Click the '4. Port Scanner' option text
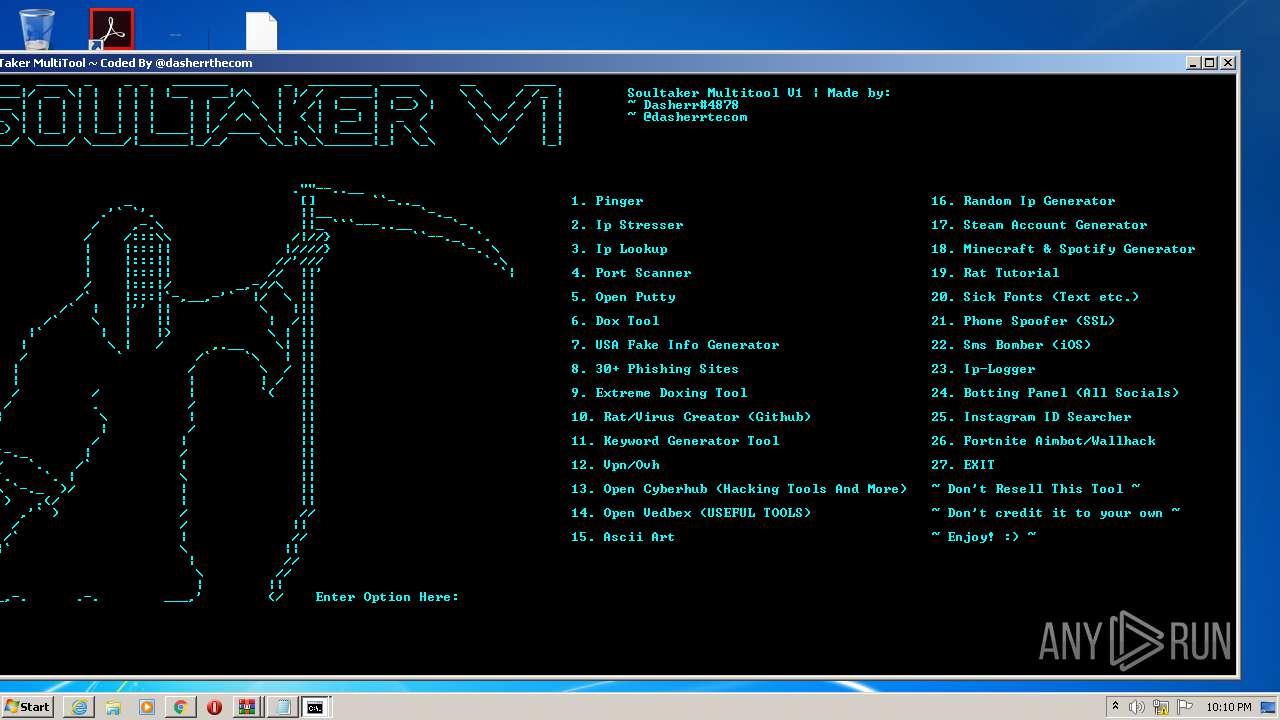This screenshot has width=1280, height=720. [631, 273]
